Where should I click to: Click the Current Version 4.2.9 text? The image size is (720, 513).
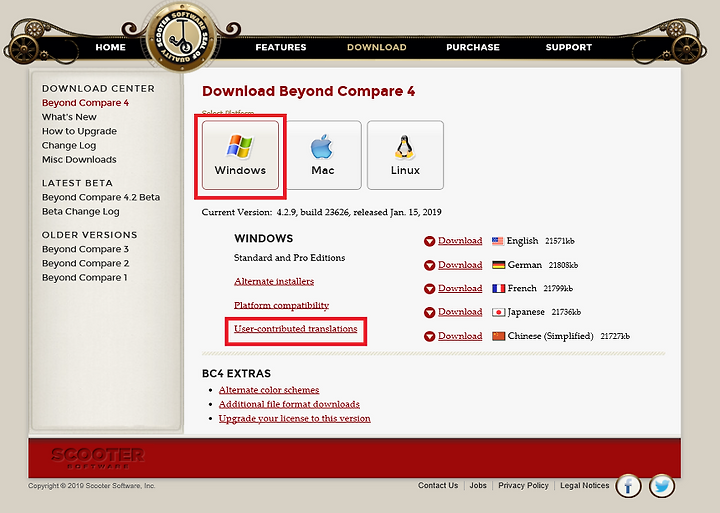pyautogui.click(x=321, y=212)
